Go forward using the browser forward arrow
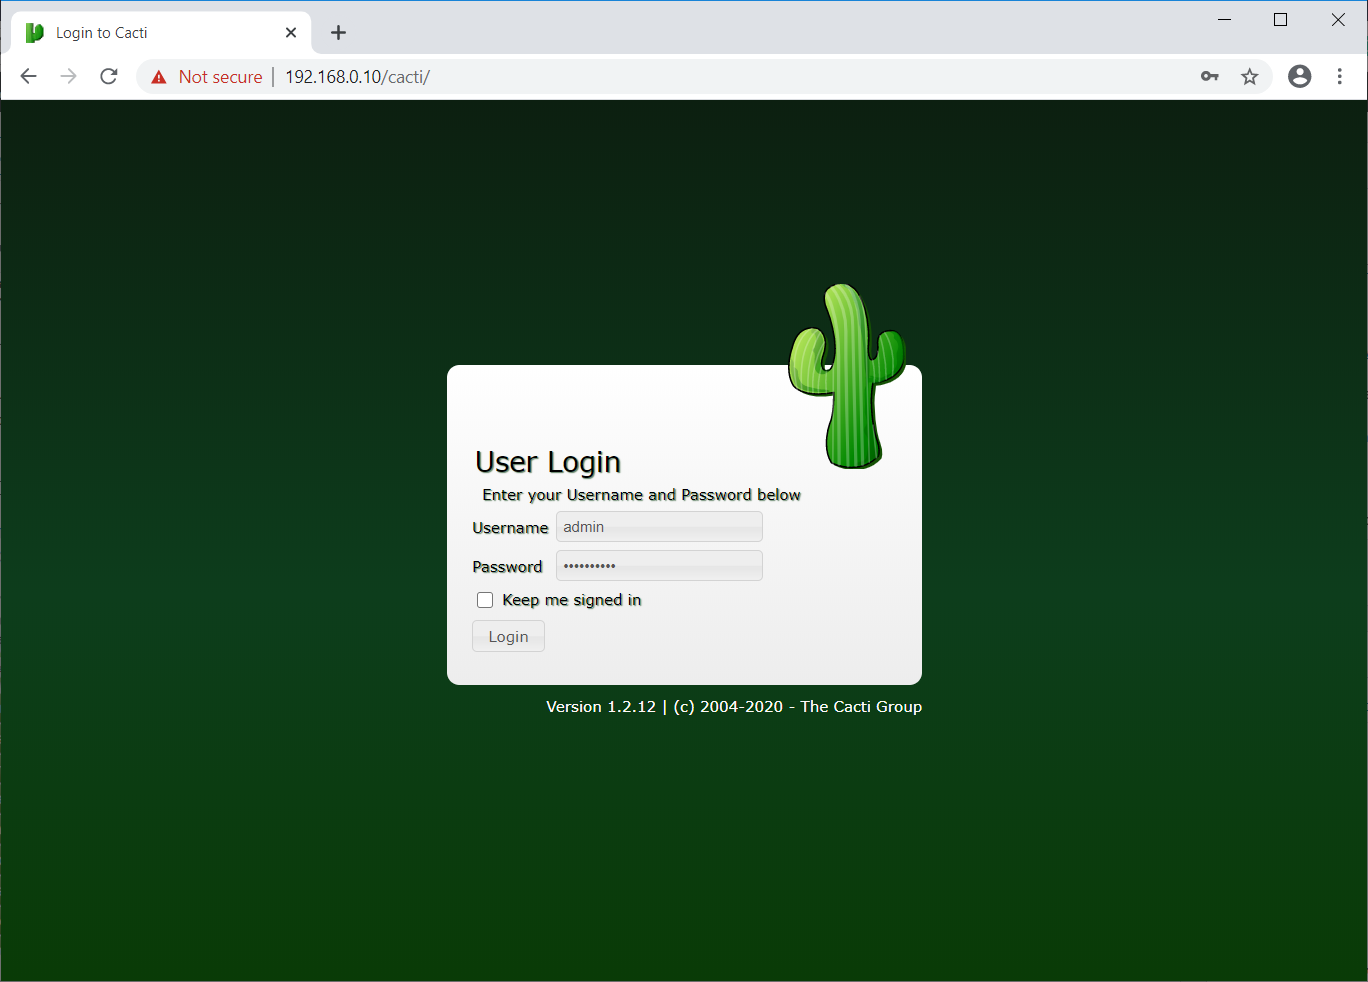 tap(69, 76)
